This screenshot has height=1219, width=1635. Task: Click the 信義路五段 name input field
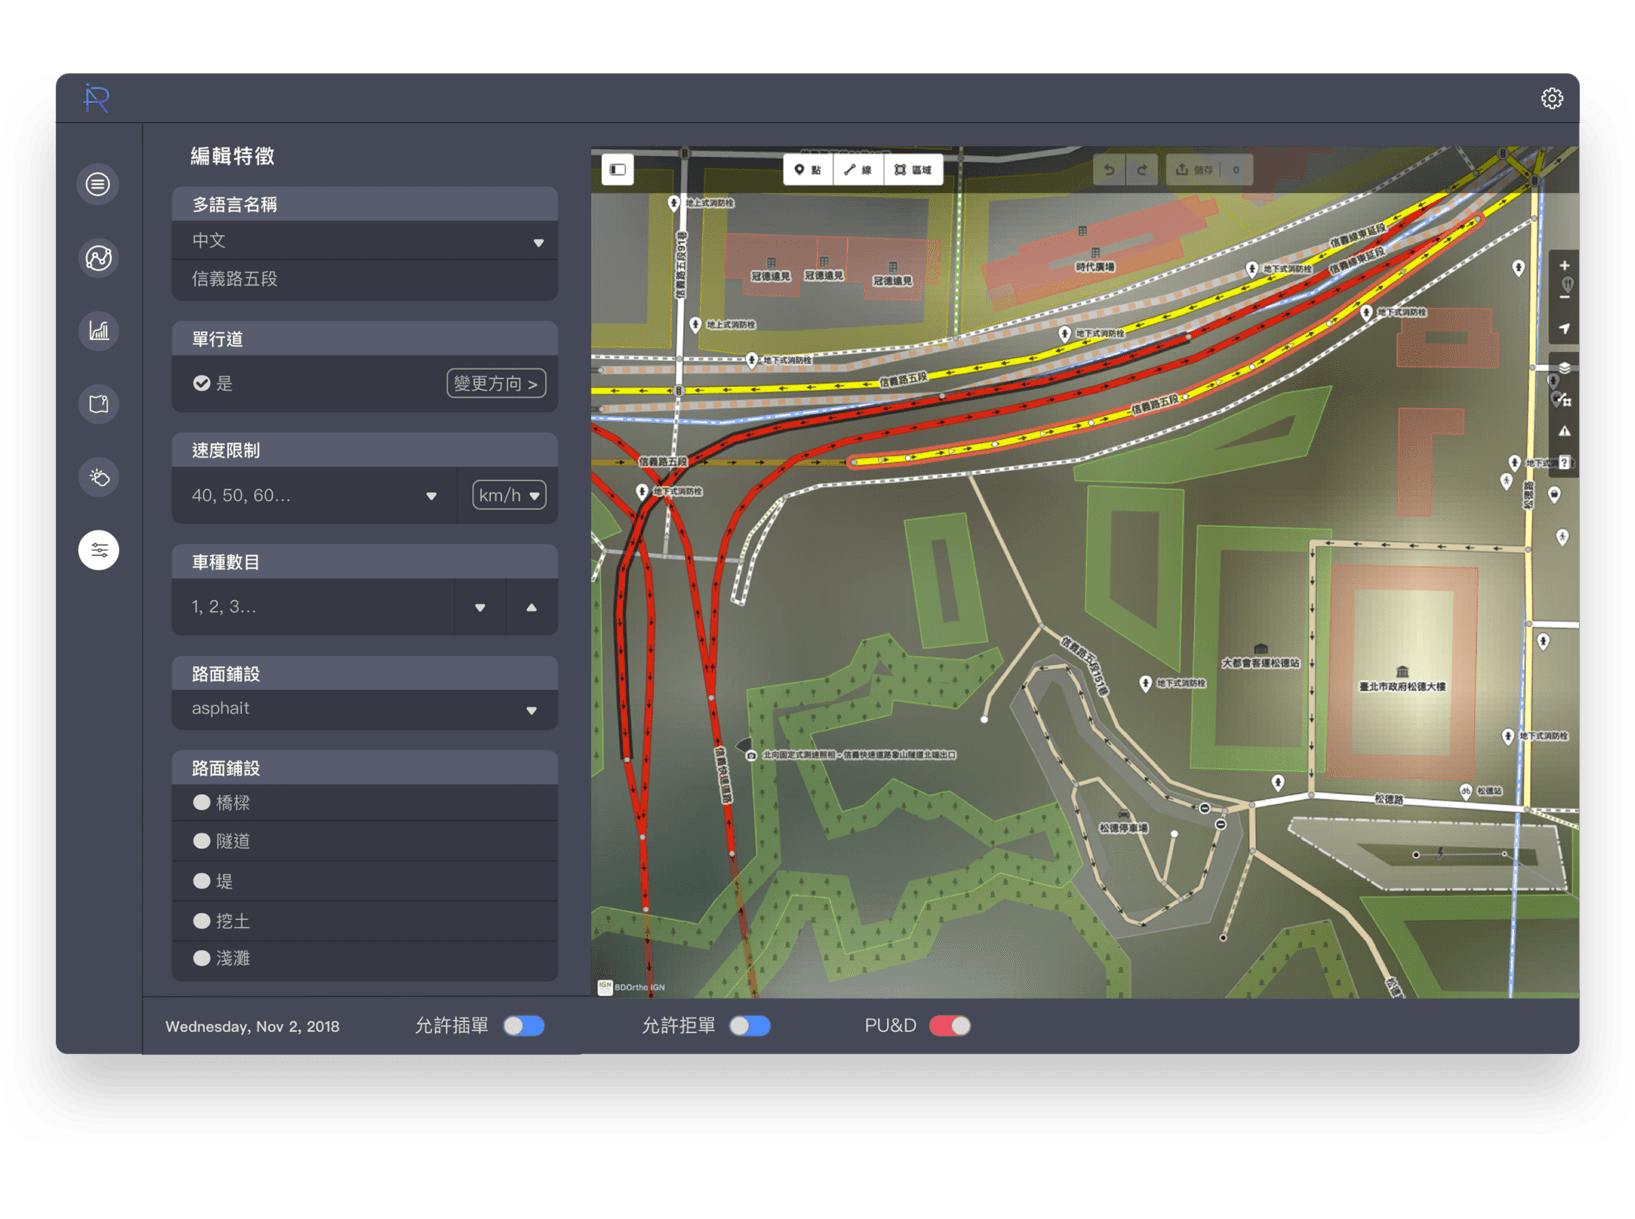[x=365, y=279]
